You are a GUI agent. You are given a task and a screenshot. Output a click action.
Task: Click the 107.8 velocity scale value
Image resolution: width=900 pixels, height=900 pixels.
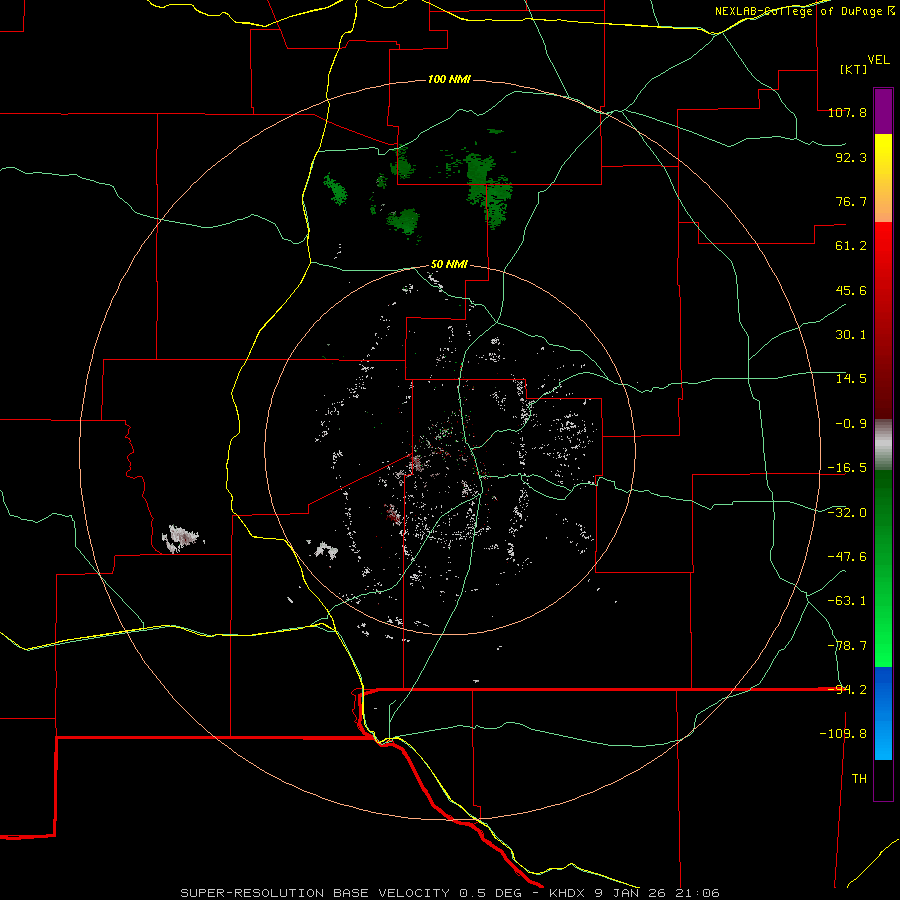[x=847, y=112]
